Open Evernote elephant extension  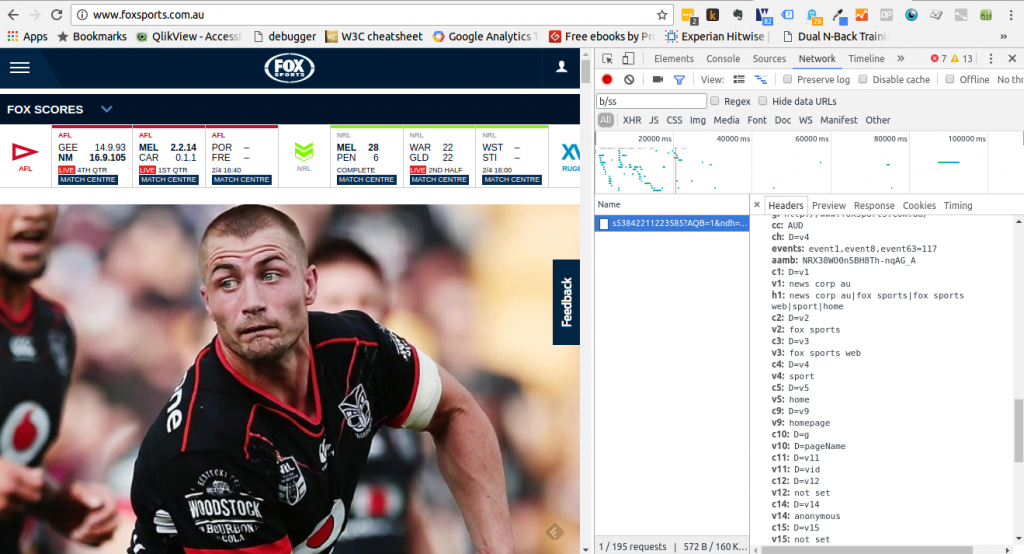point(737,14)
